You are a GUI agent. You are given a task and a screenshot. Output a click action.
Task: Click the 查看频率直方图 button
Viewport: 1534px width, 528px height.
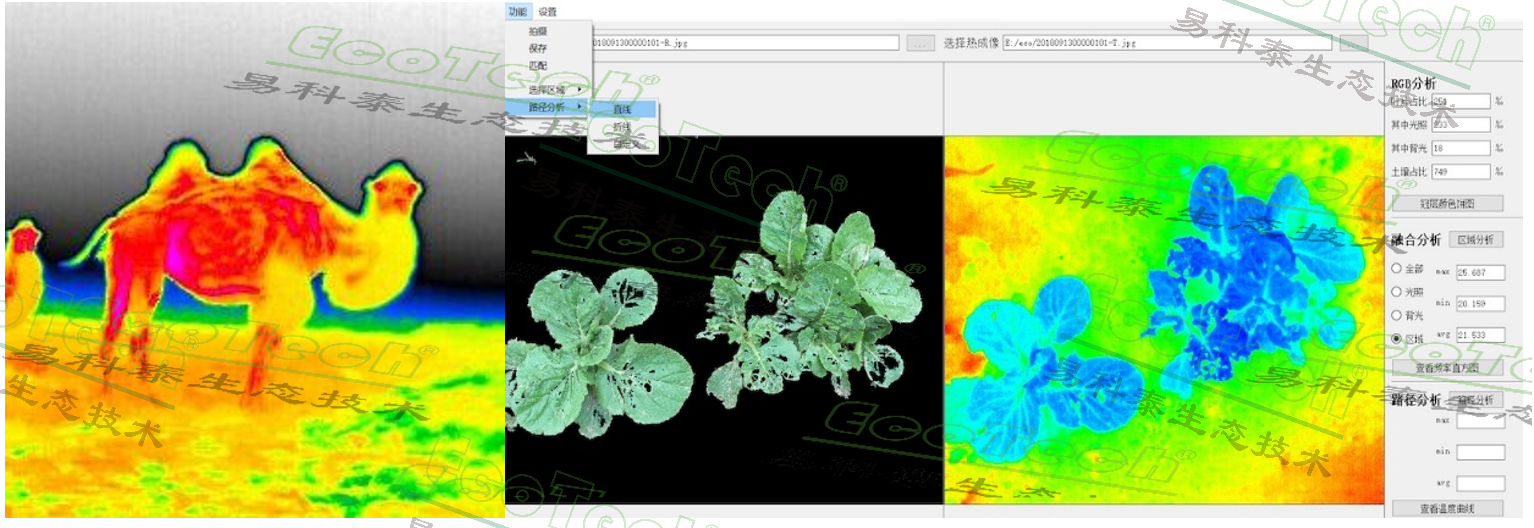[x=1447, y=368]
